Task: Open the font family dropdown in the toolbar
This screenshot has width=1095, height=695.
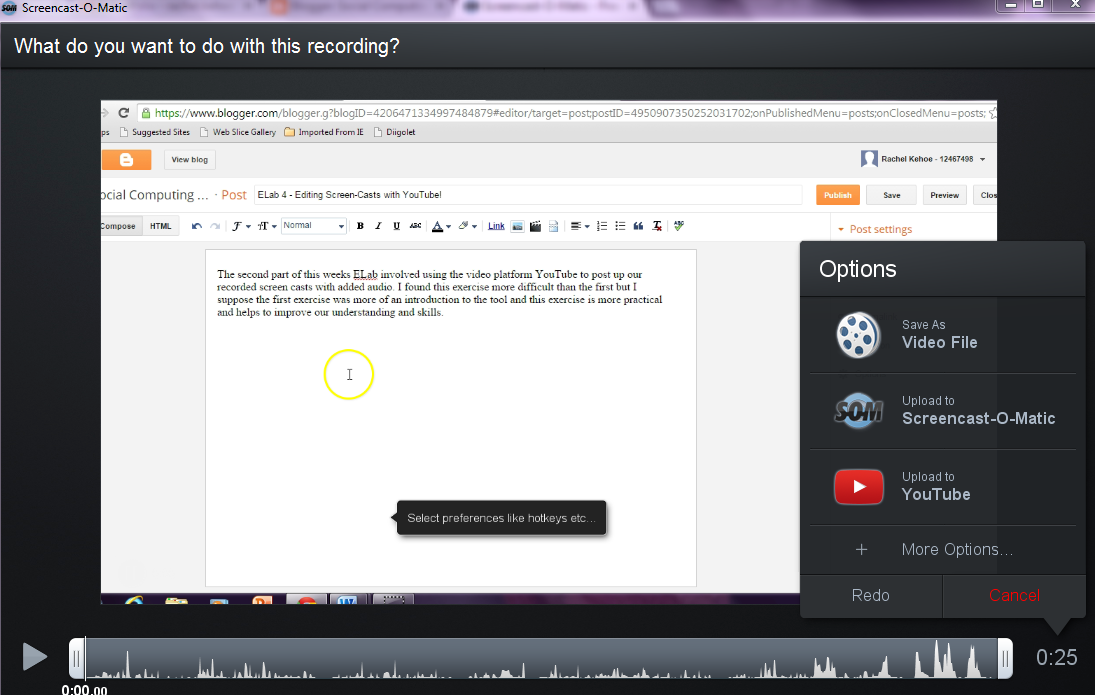Action: coord(242,226)
